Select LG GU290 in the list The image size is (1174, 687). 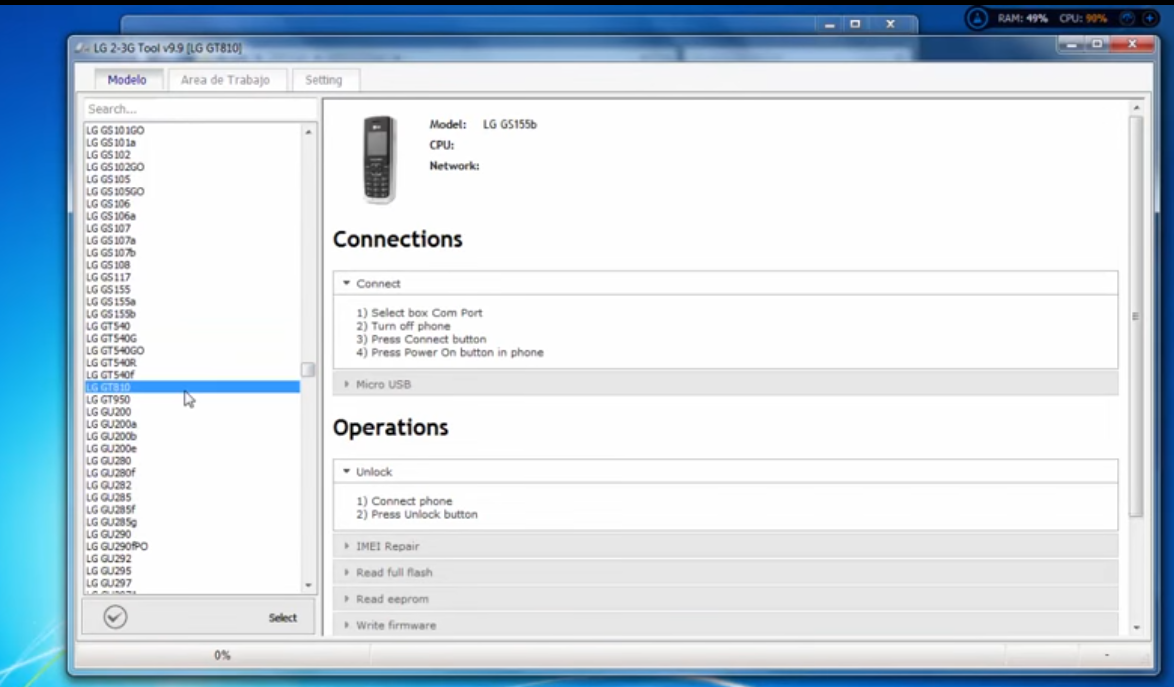tap(192, 534)
